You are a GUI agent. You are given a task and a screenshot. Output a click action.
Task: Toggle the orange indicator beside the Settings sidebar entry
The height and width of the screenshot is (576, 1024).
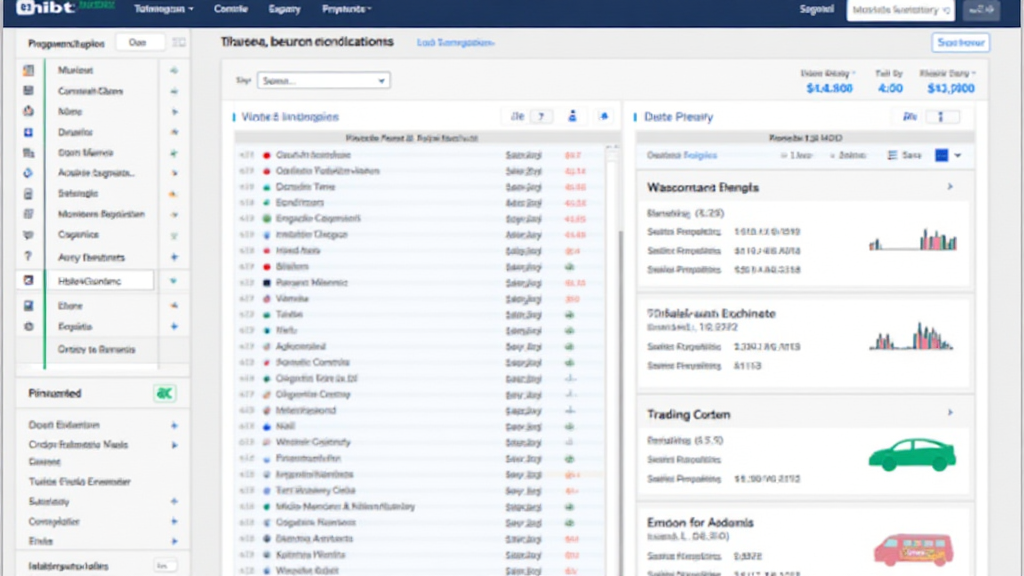click(x=172, y=192)
